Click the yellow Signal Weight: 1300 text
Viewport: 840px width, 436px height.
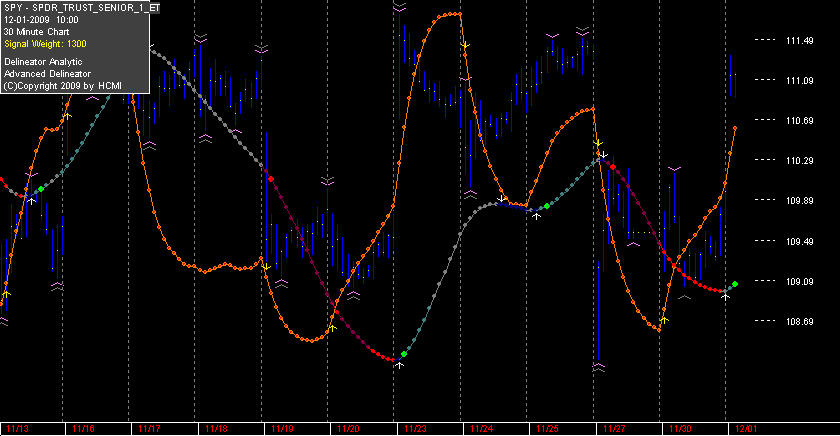(x=45, y=44)
